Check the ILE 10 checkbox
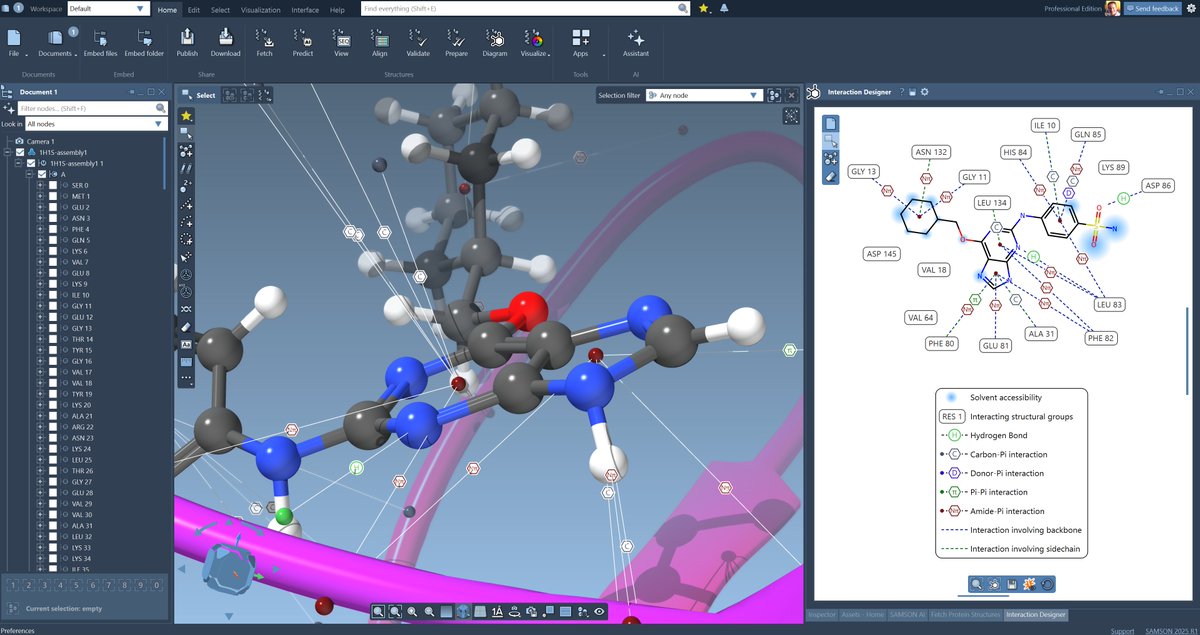This screenshot has height=635, width=1200. coord(53,295)
